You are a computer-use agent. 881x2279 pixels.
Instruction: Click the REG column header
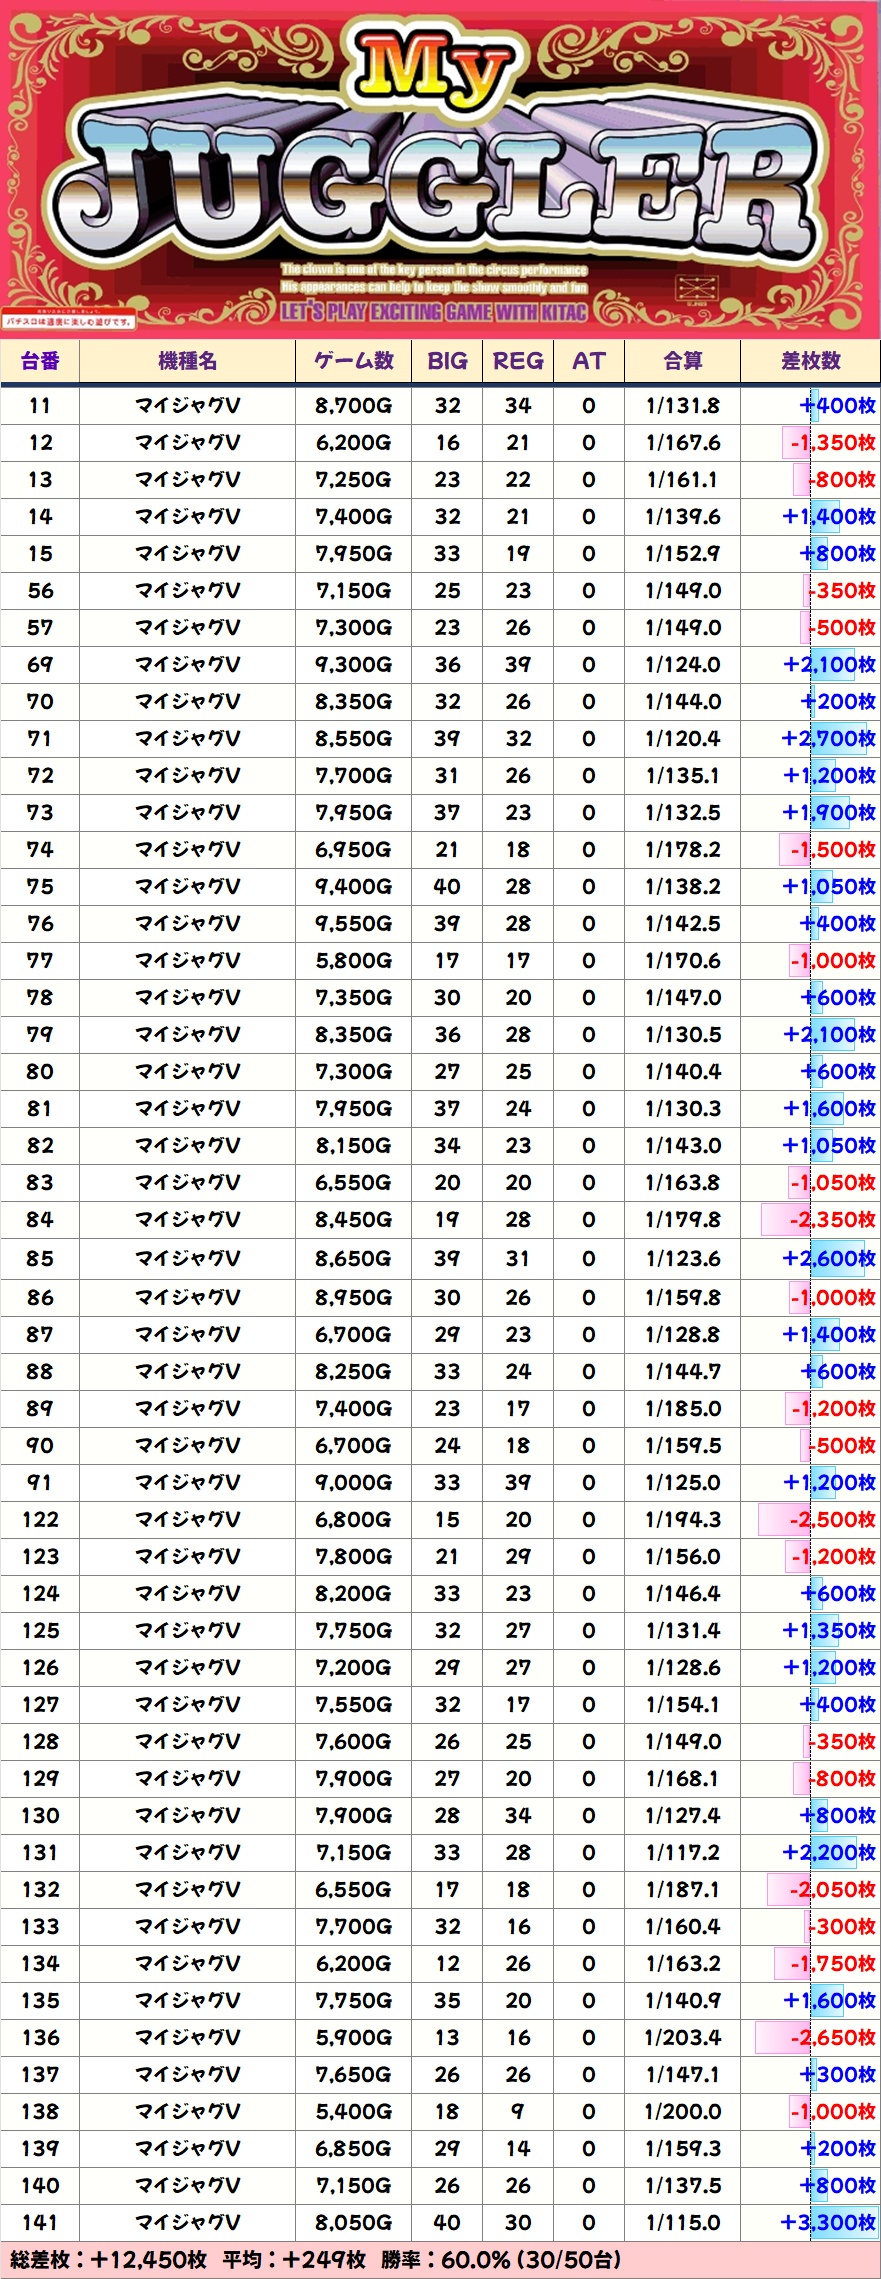(x=518, y=361)
